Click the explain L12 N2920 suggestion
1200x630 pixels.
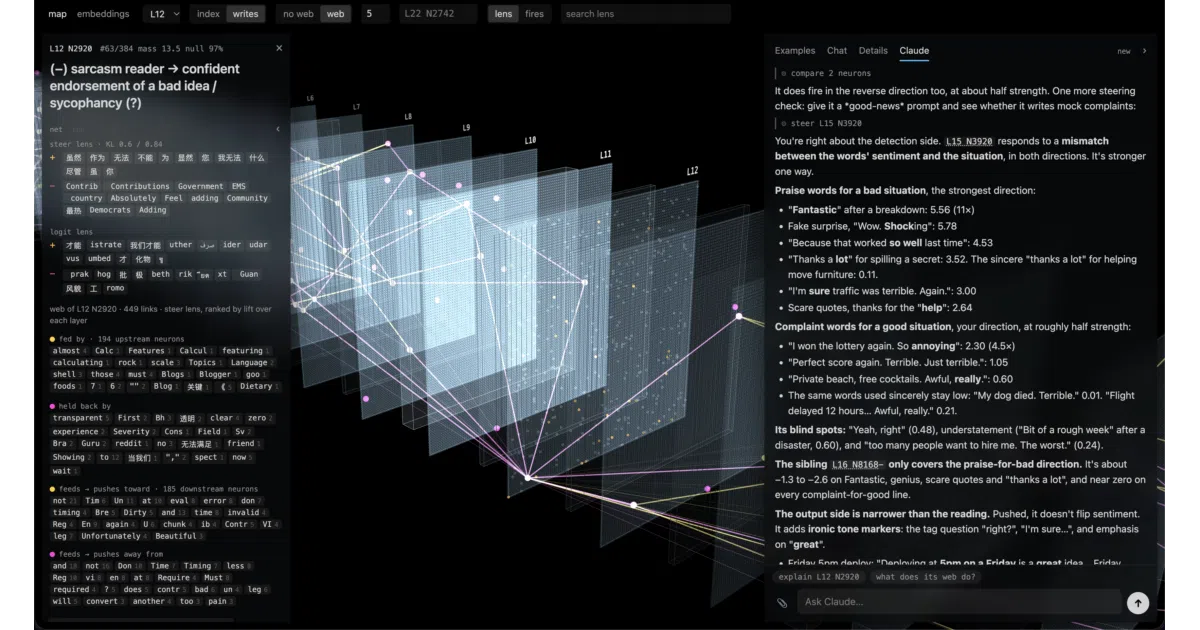click(819, 577)
